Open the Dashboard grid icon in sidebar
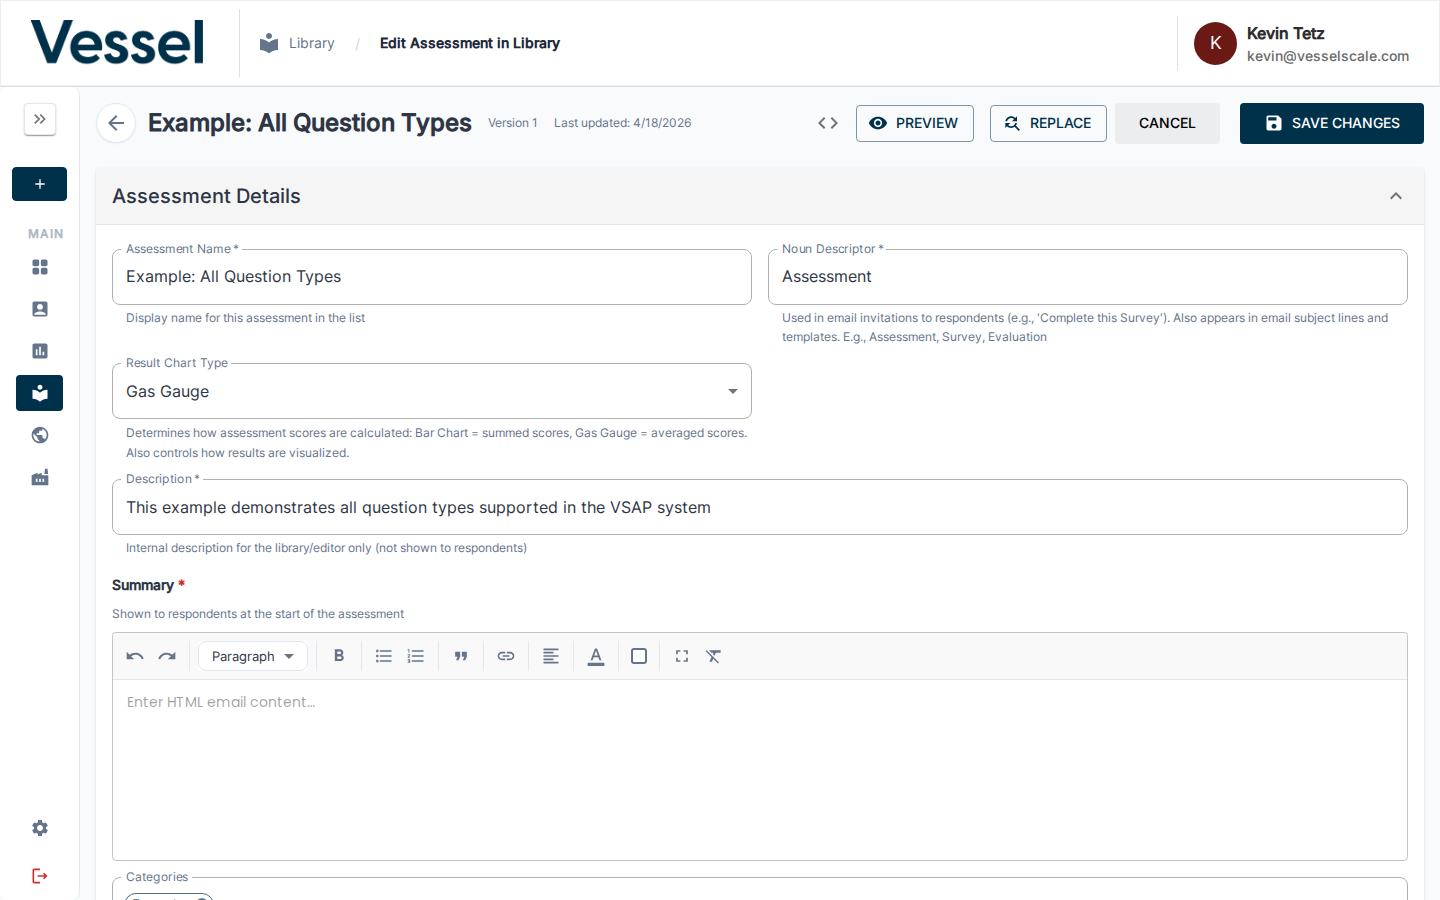Viewport: 1440px width, 900px height. (x=39, y=267)
